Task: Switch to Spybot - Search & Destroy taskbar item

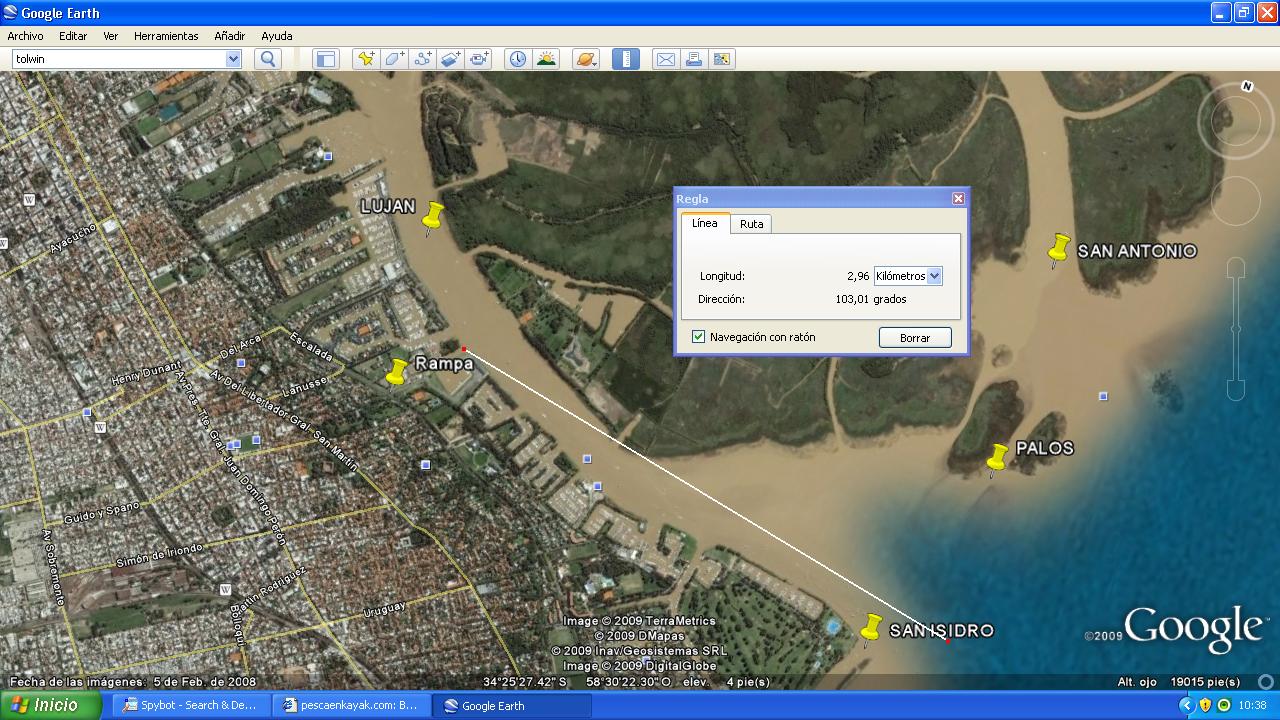Action: pos(190,705)
